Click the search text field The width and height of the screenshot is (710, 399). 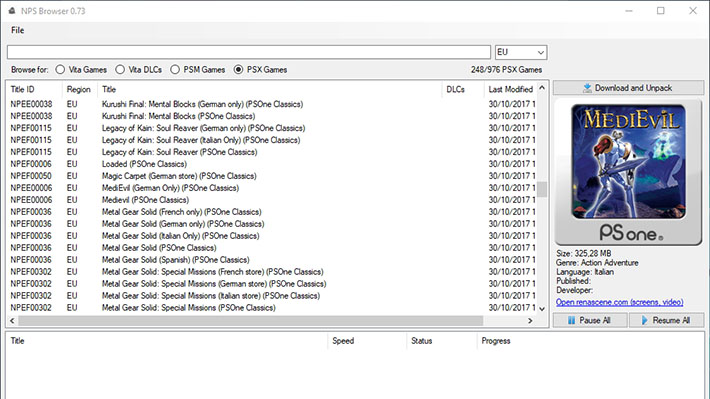click(249, 52)
